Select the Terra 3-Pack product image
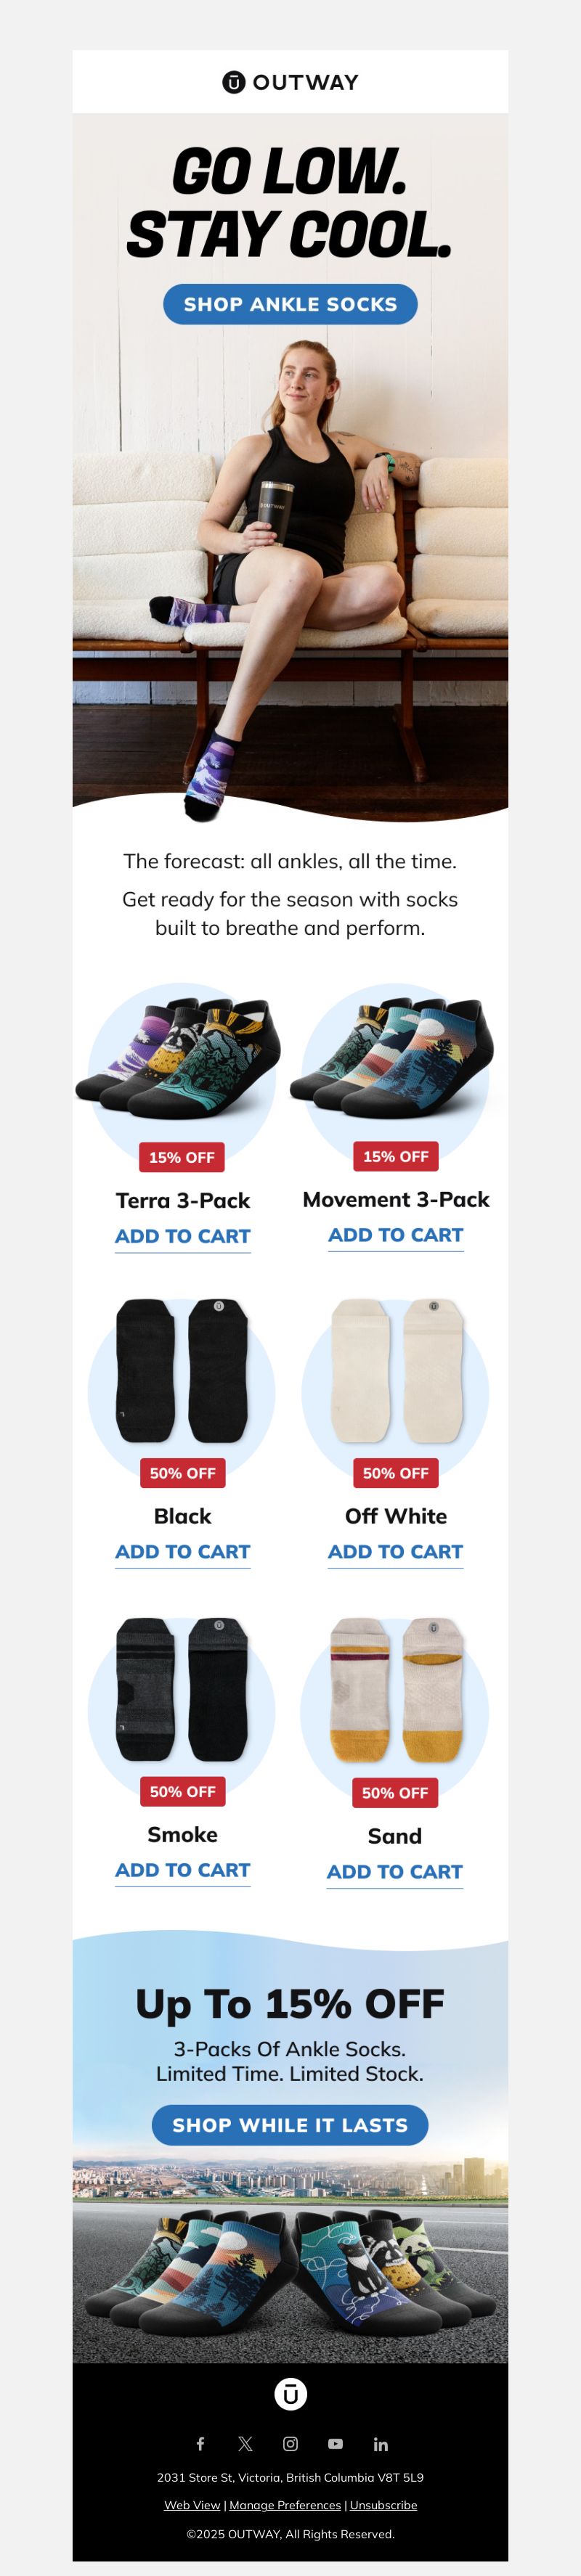Viewport: 581px width, 2576px height. 181,1060
